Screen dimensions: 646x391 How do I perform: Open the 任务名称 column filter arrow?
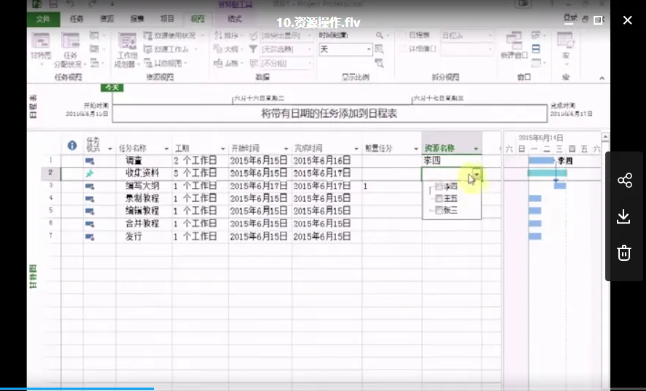click(x=166, y=149)
